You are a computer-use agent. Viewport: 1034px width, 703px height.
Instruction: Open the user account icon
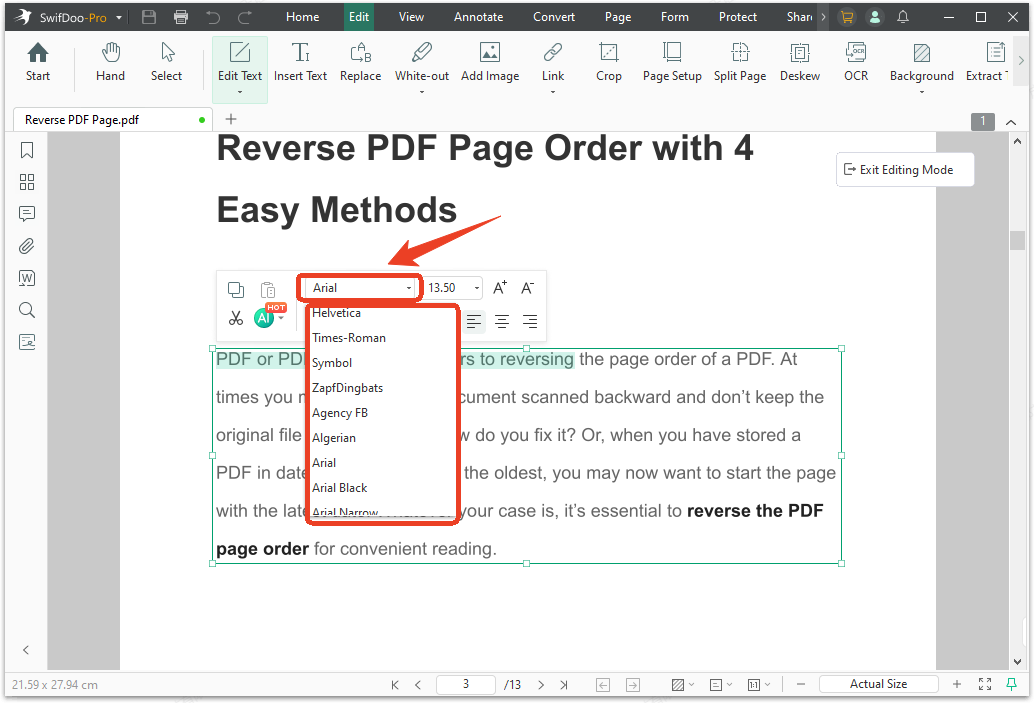(874, 17)
